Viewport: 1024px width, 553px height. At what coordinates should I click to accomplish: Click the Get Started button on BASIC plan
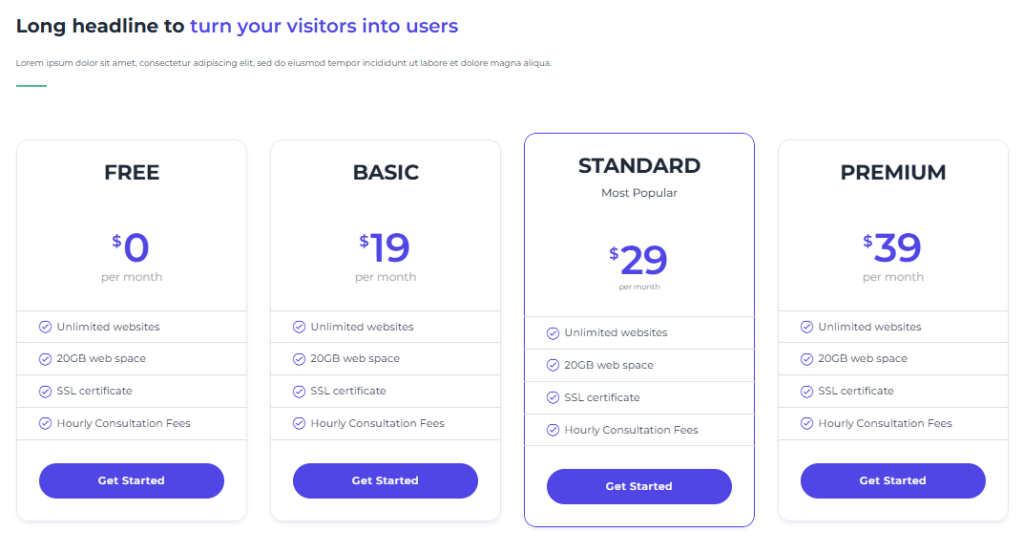[x=385, y=481]
